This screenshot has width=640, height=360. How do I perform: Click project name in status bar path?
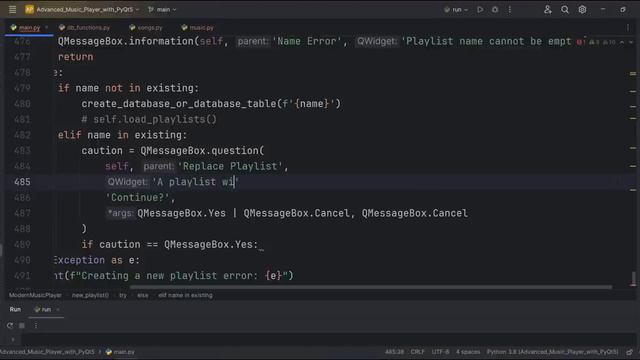pyautogui.click(x=47, y=352)
